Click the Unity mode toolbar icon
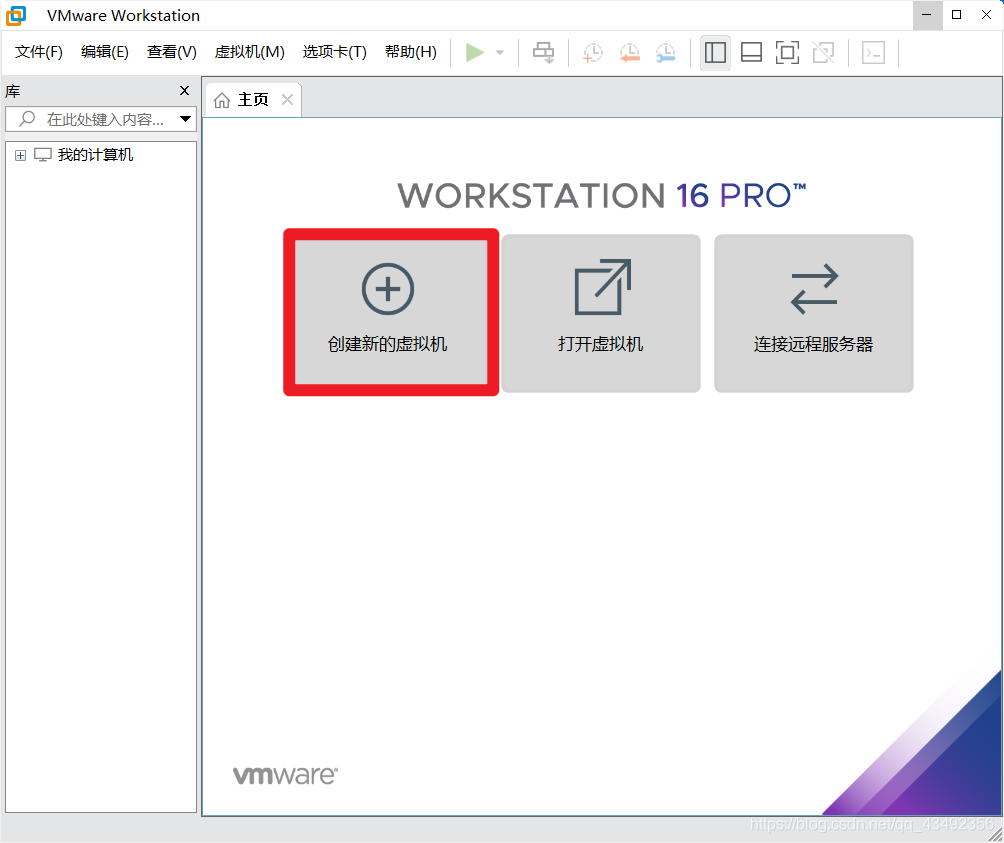The image size is (1004, 843). (823, 52)
